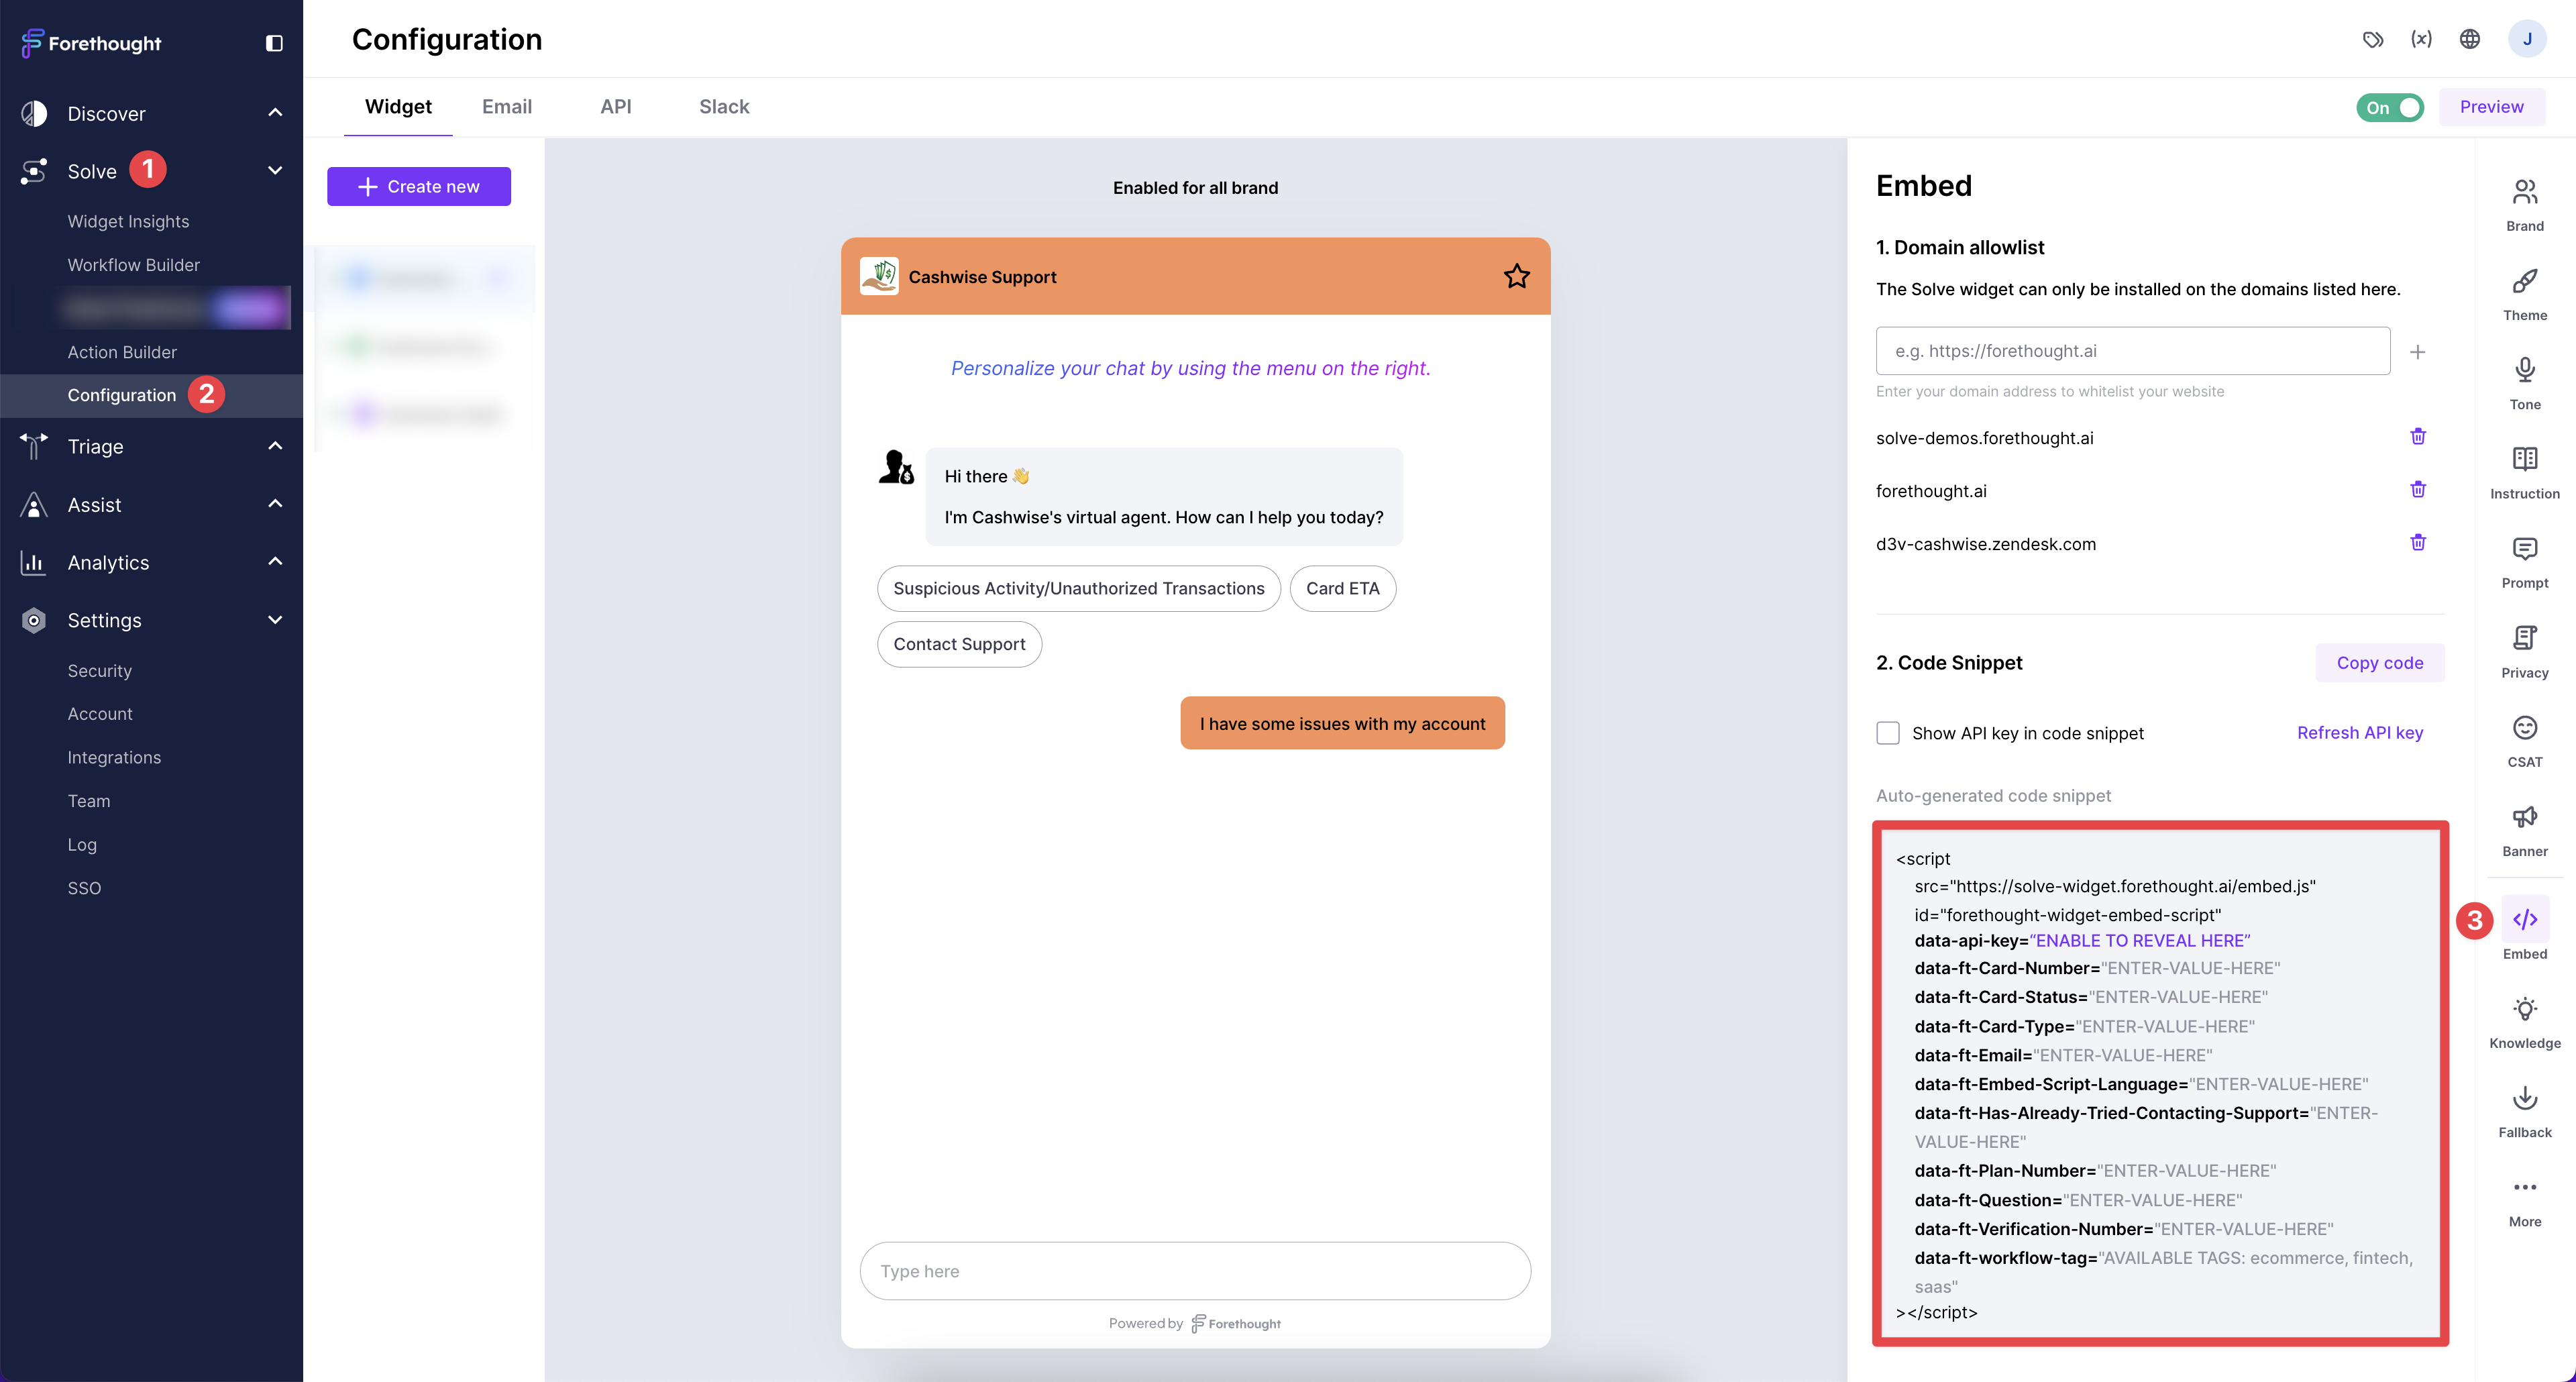Open the Privacy settings panel
Image resolution: width=2576 pixels, height=1382 pixels.
click(2525, 651)
